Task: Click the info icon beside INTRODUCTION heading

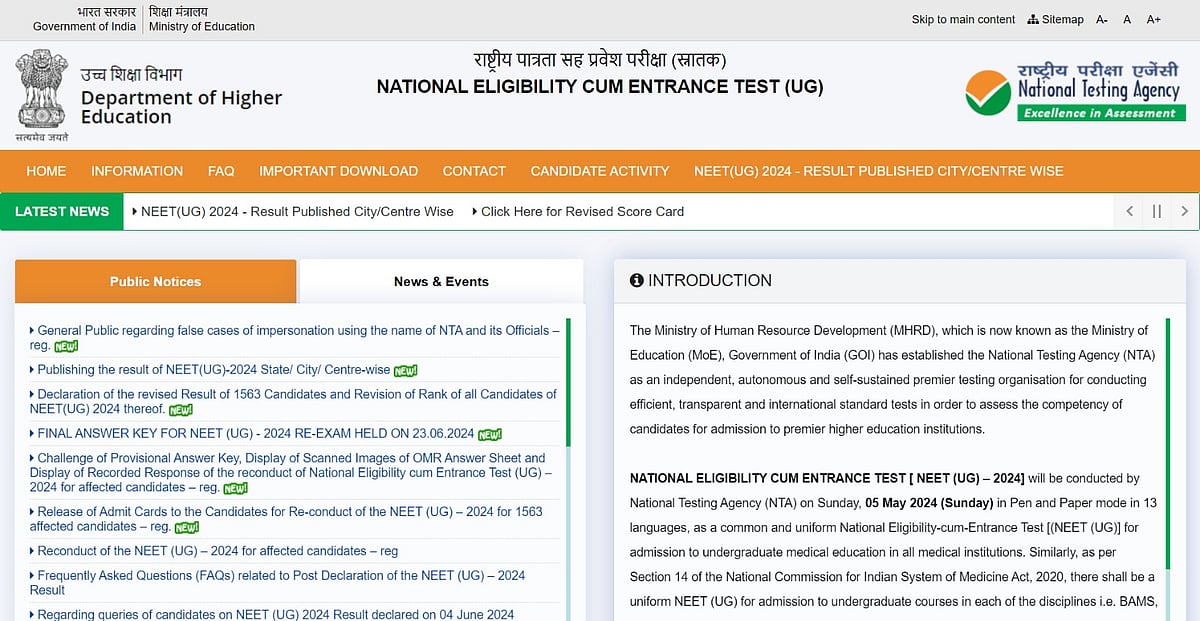Action: [637, 280]
